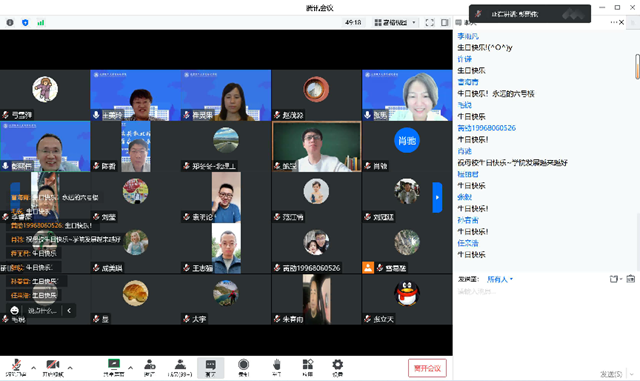640x381 pixels.
Task: Toggle the microphone mute button
Action: coord(16,368)
